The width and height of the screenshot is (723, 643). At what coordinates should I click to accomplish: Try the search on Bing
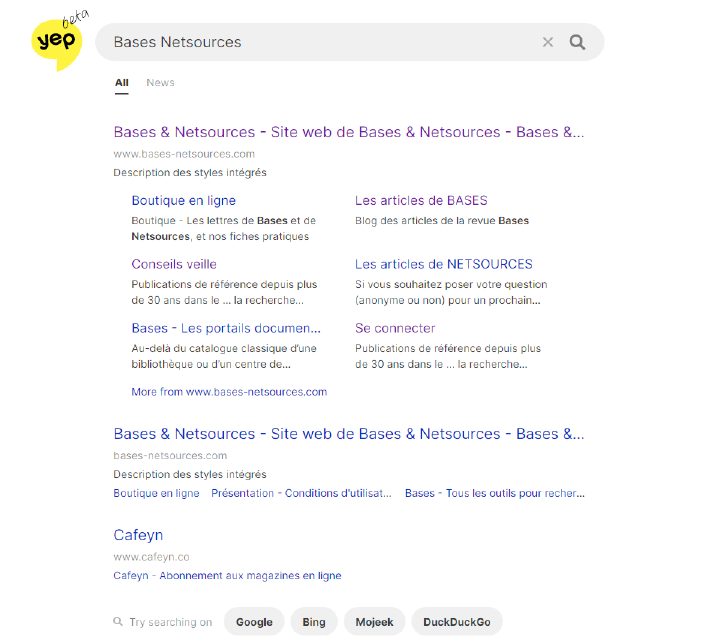point(314,622)
